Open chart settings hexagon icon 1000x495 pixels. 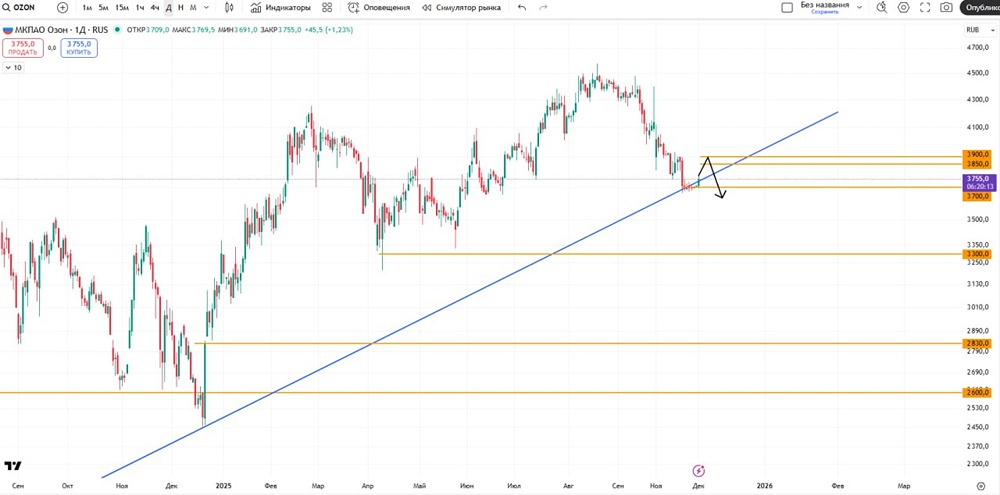904,8
